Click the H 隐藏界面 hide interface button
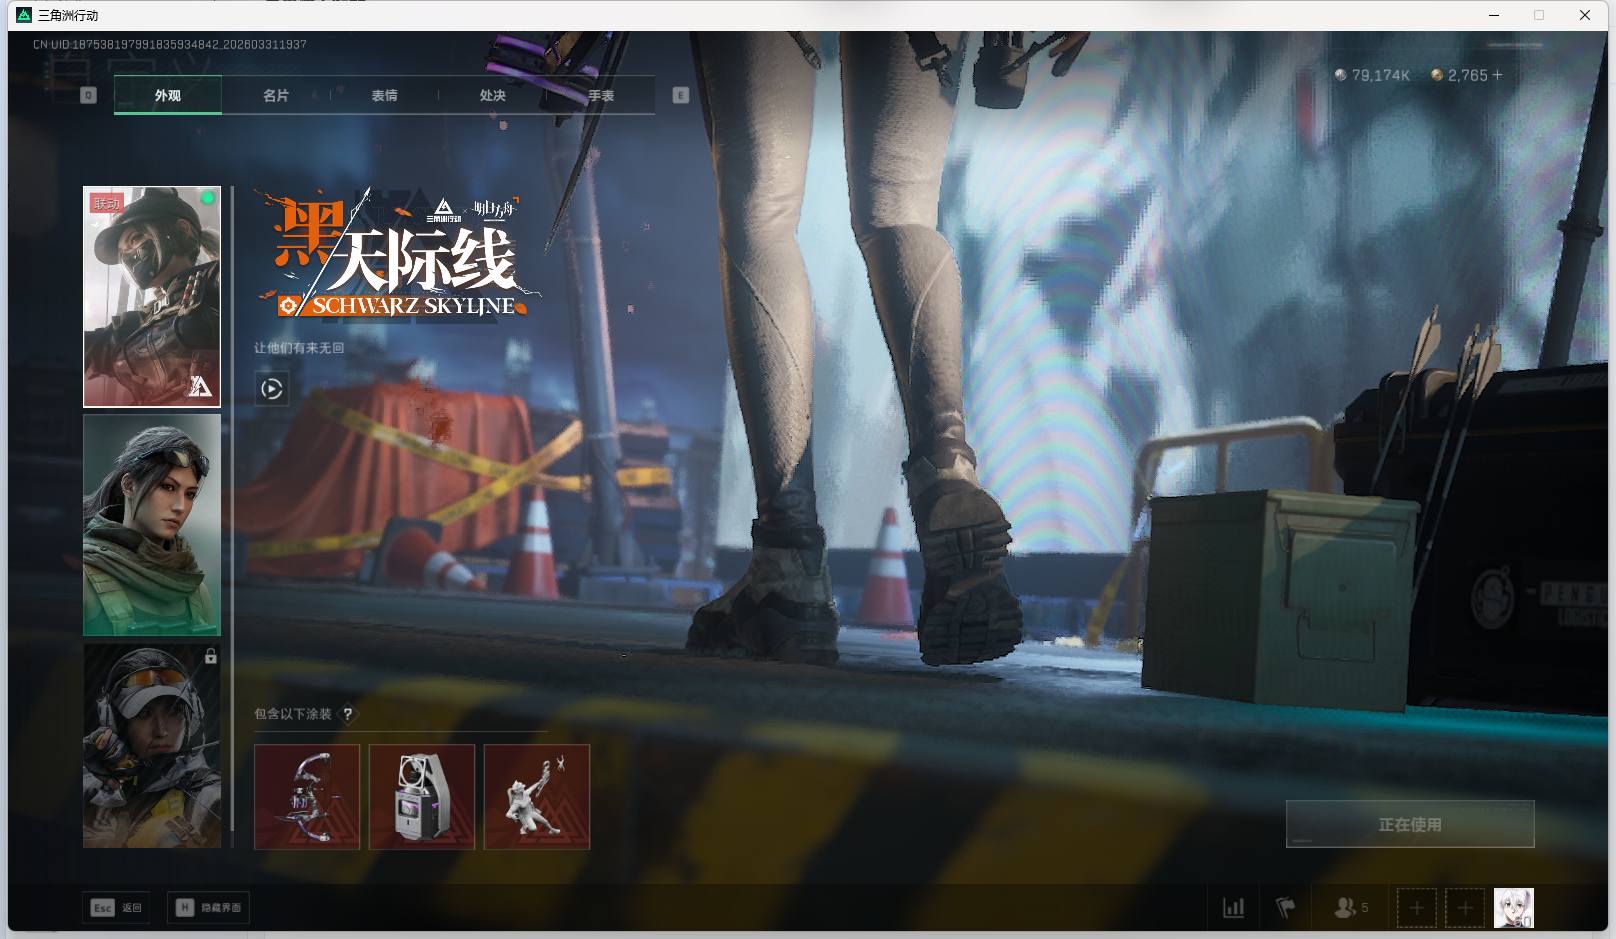The height and width of the screenshot is (939, 1616). tap(208, 907)
